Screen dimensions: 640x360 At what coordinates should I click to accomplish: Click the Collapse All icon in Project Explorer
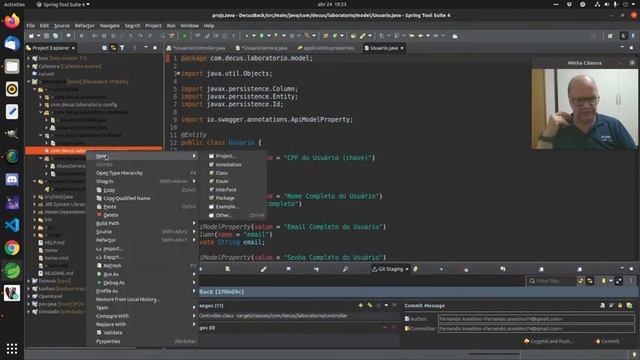[104, 48]
